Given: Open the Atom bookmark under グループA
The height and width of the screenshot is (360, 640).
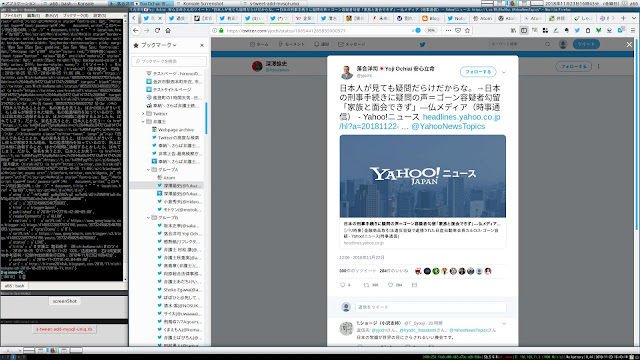Looking at the screenshot, I should coord(169,178).
